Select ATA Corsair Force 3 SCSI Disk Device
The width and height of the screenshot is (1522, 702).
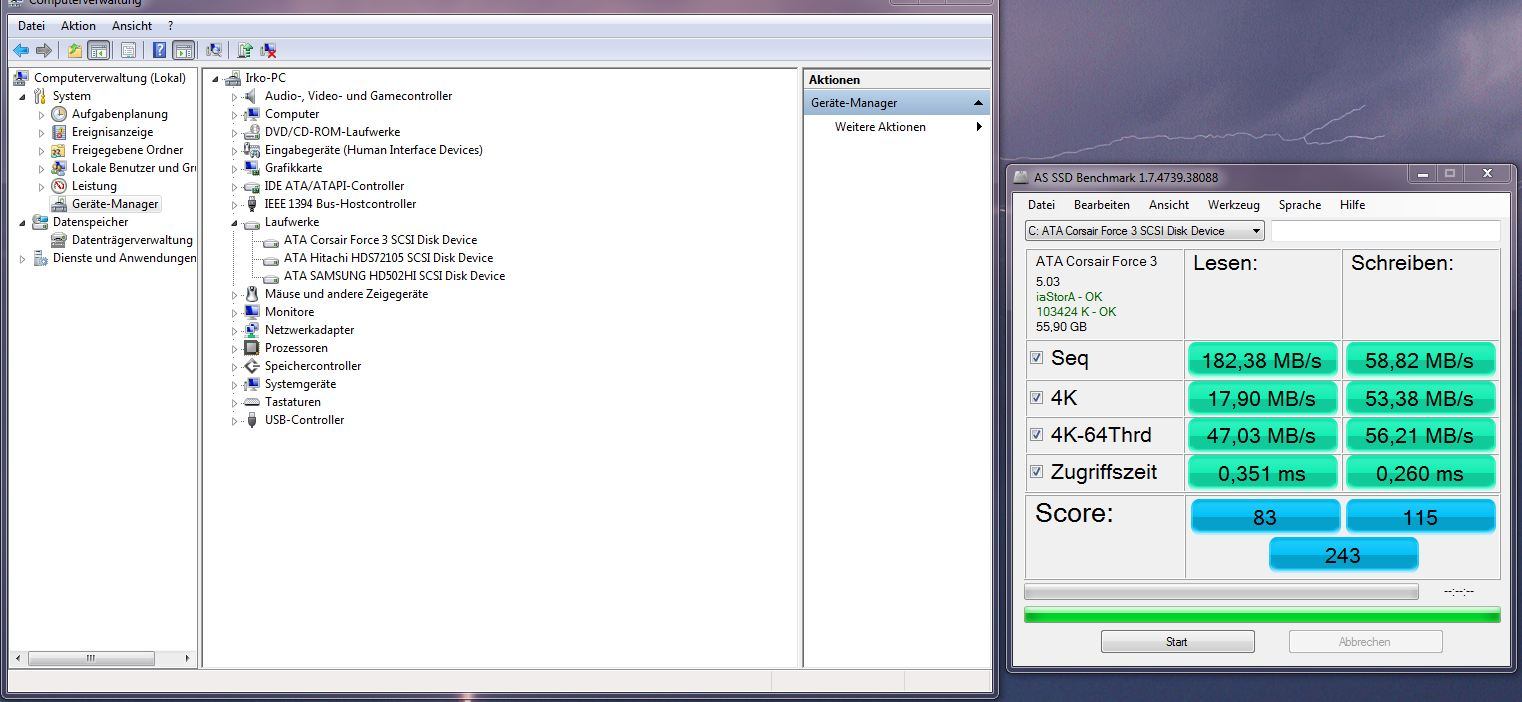pyautogui.click(x=380, y=240)
